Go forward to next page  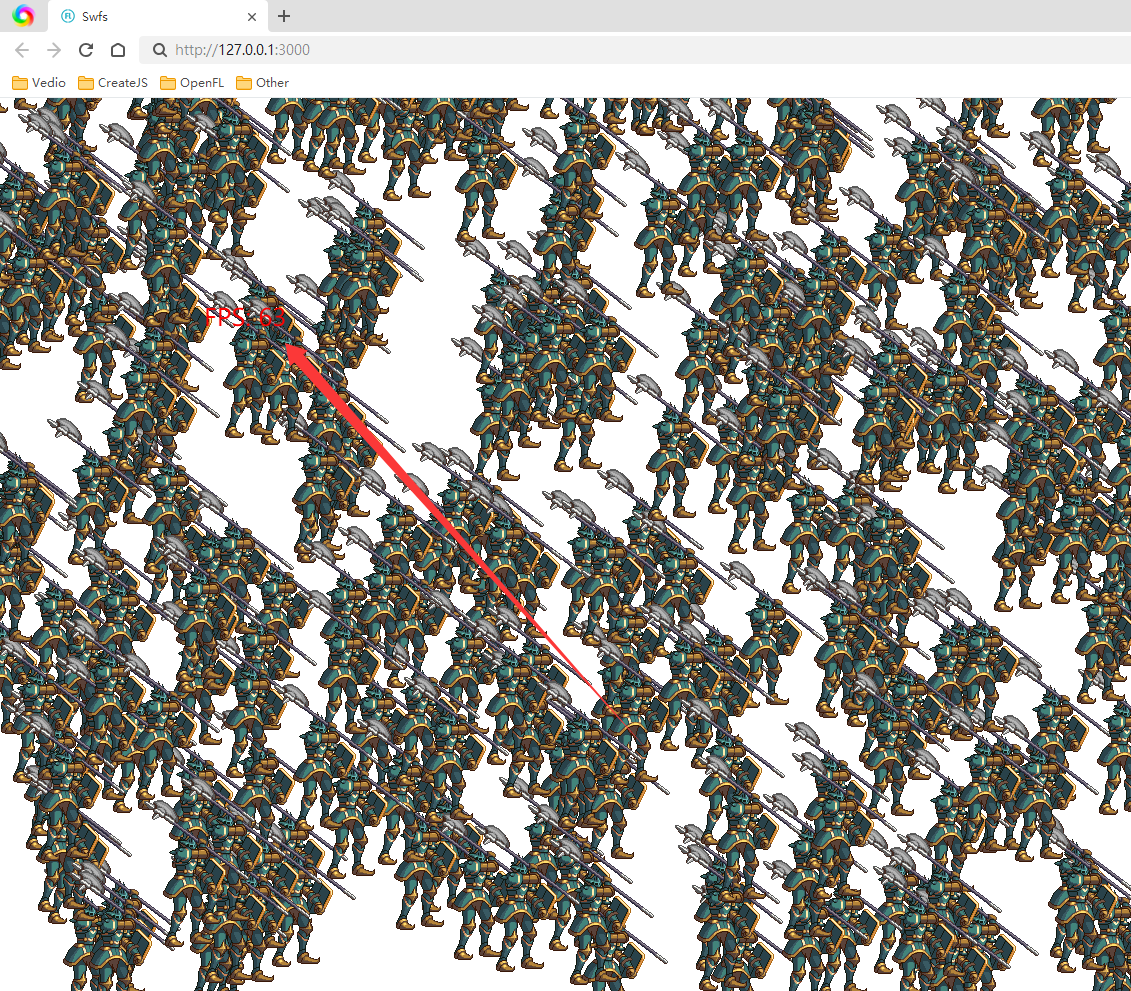coord(54,50)
